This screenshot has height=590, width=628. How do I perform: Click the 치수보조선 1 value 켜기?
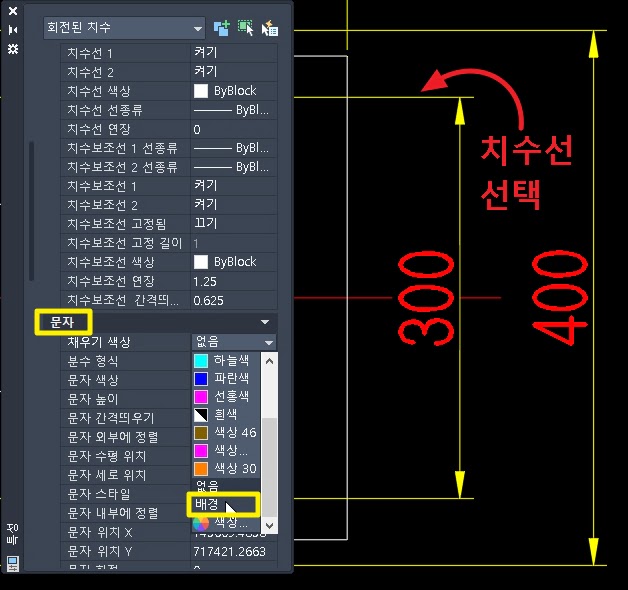(234, 186)
